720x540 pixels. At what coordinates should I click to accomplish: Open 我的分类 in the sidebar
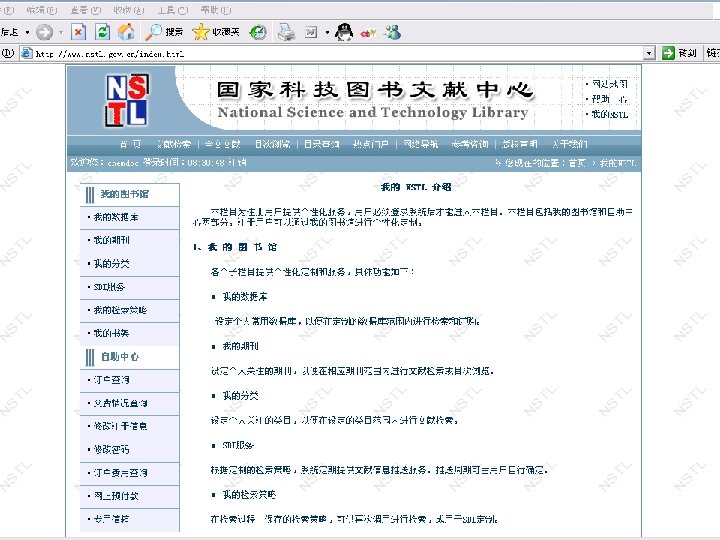pos(112,264)
